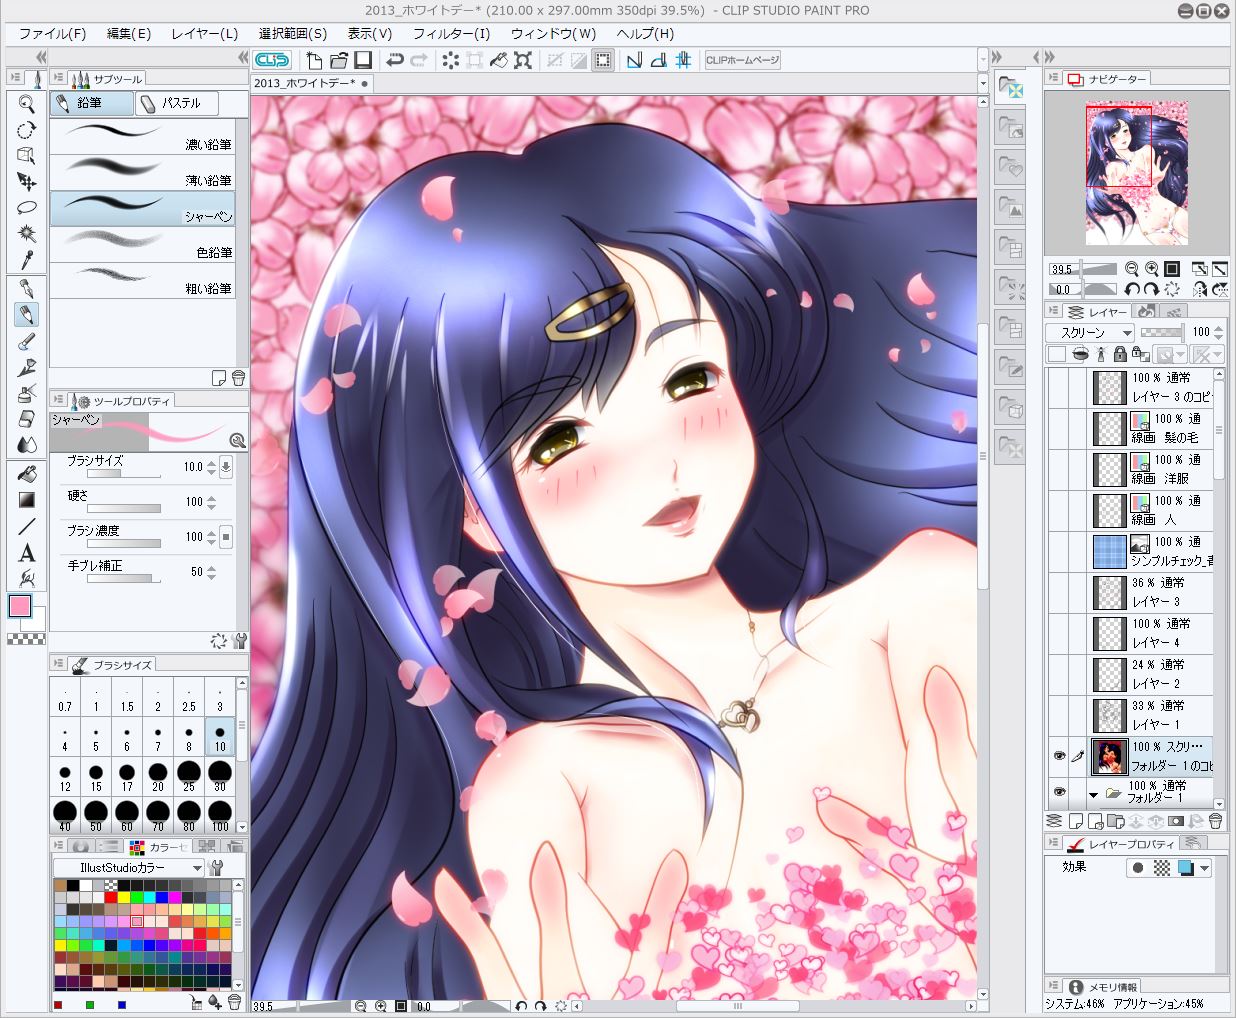Choose 色鉛筆 sub tool
Screen dimensions: 1236x1018
142,245
